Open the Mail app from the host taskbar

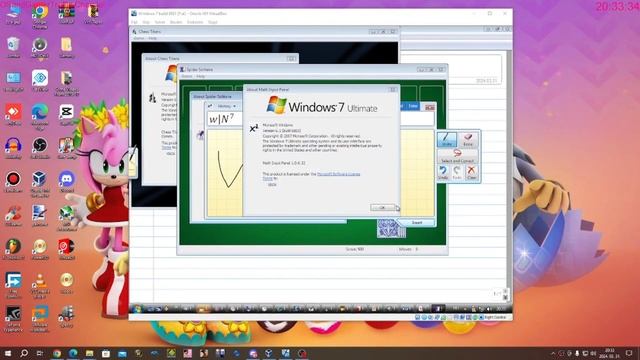point(122,353)
